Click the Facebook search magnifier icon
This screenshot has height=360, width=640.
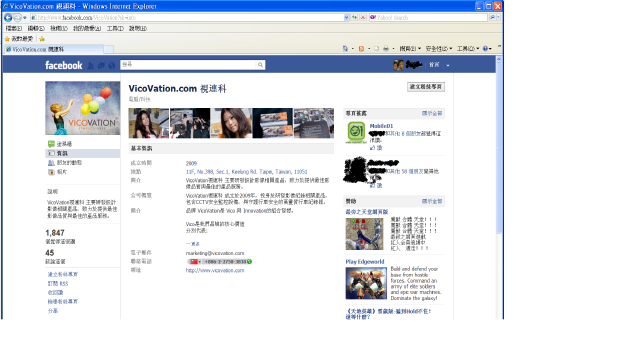[260, 64]
